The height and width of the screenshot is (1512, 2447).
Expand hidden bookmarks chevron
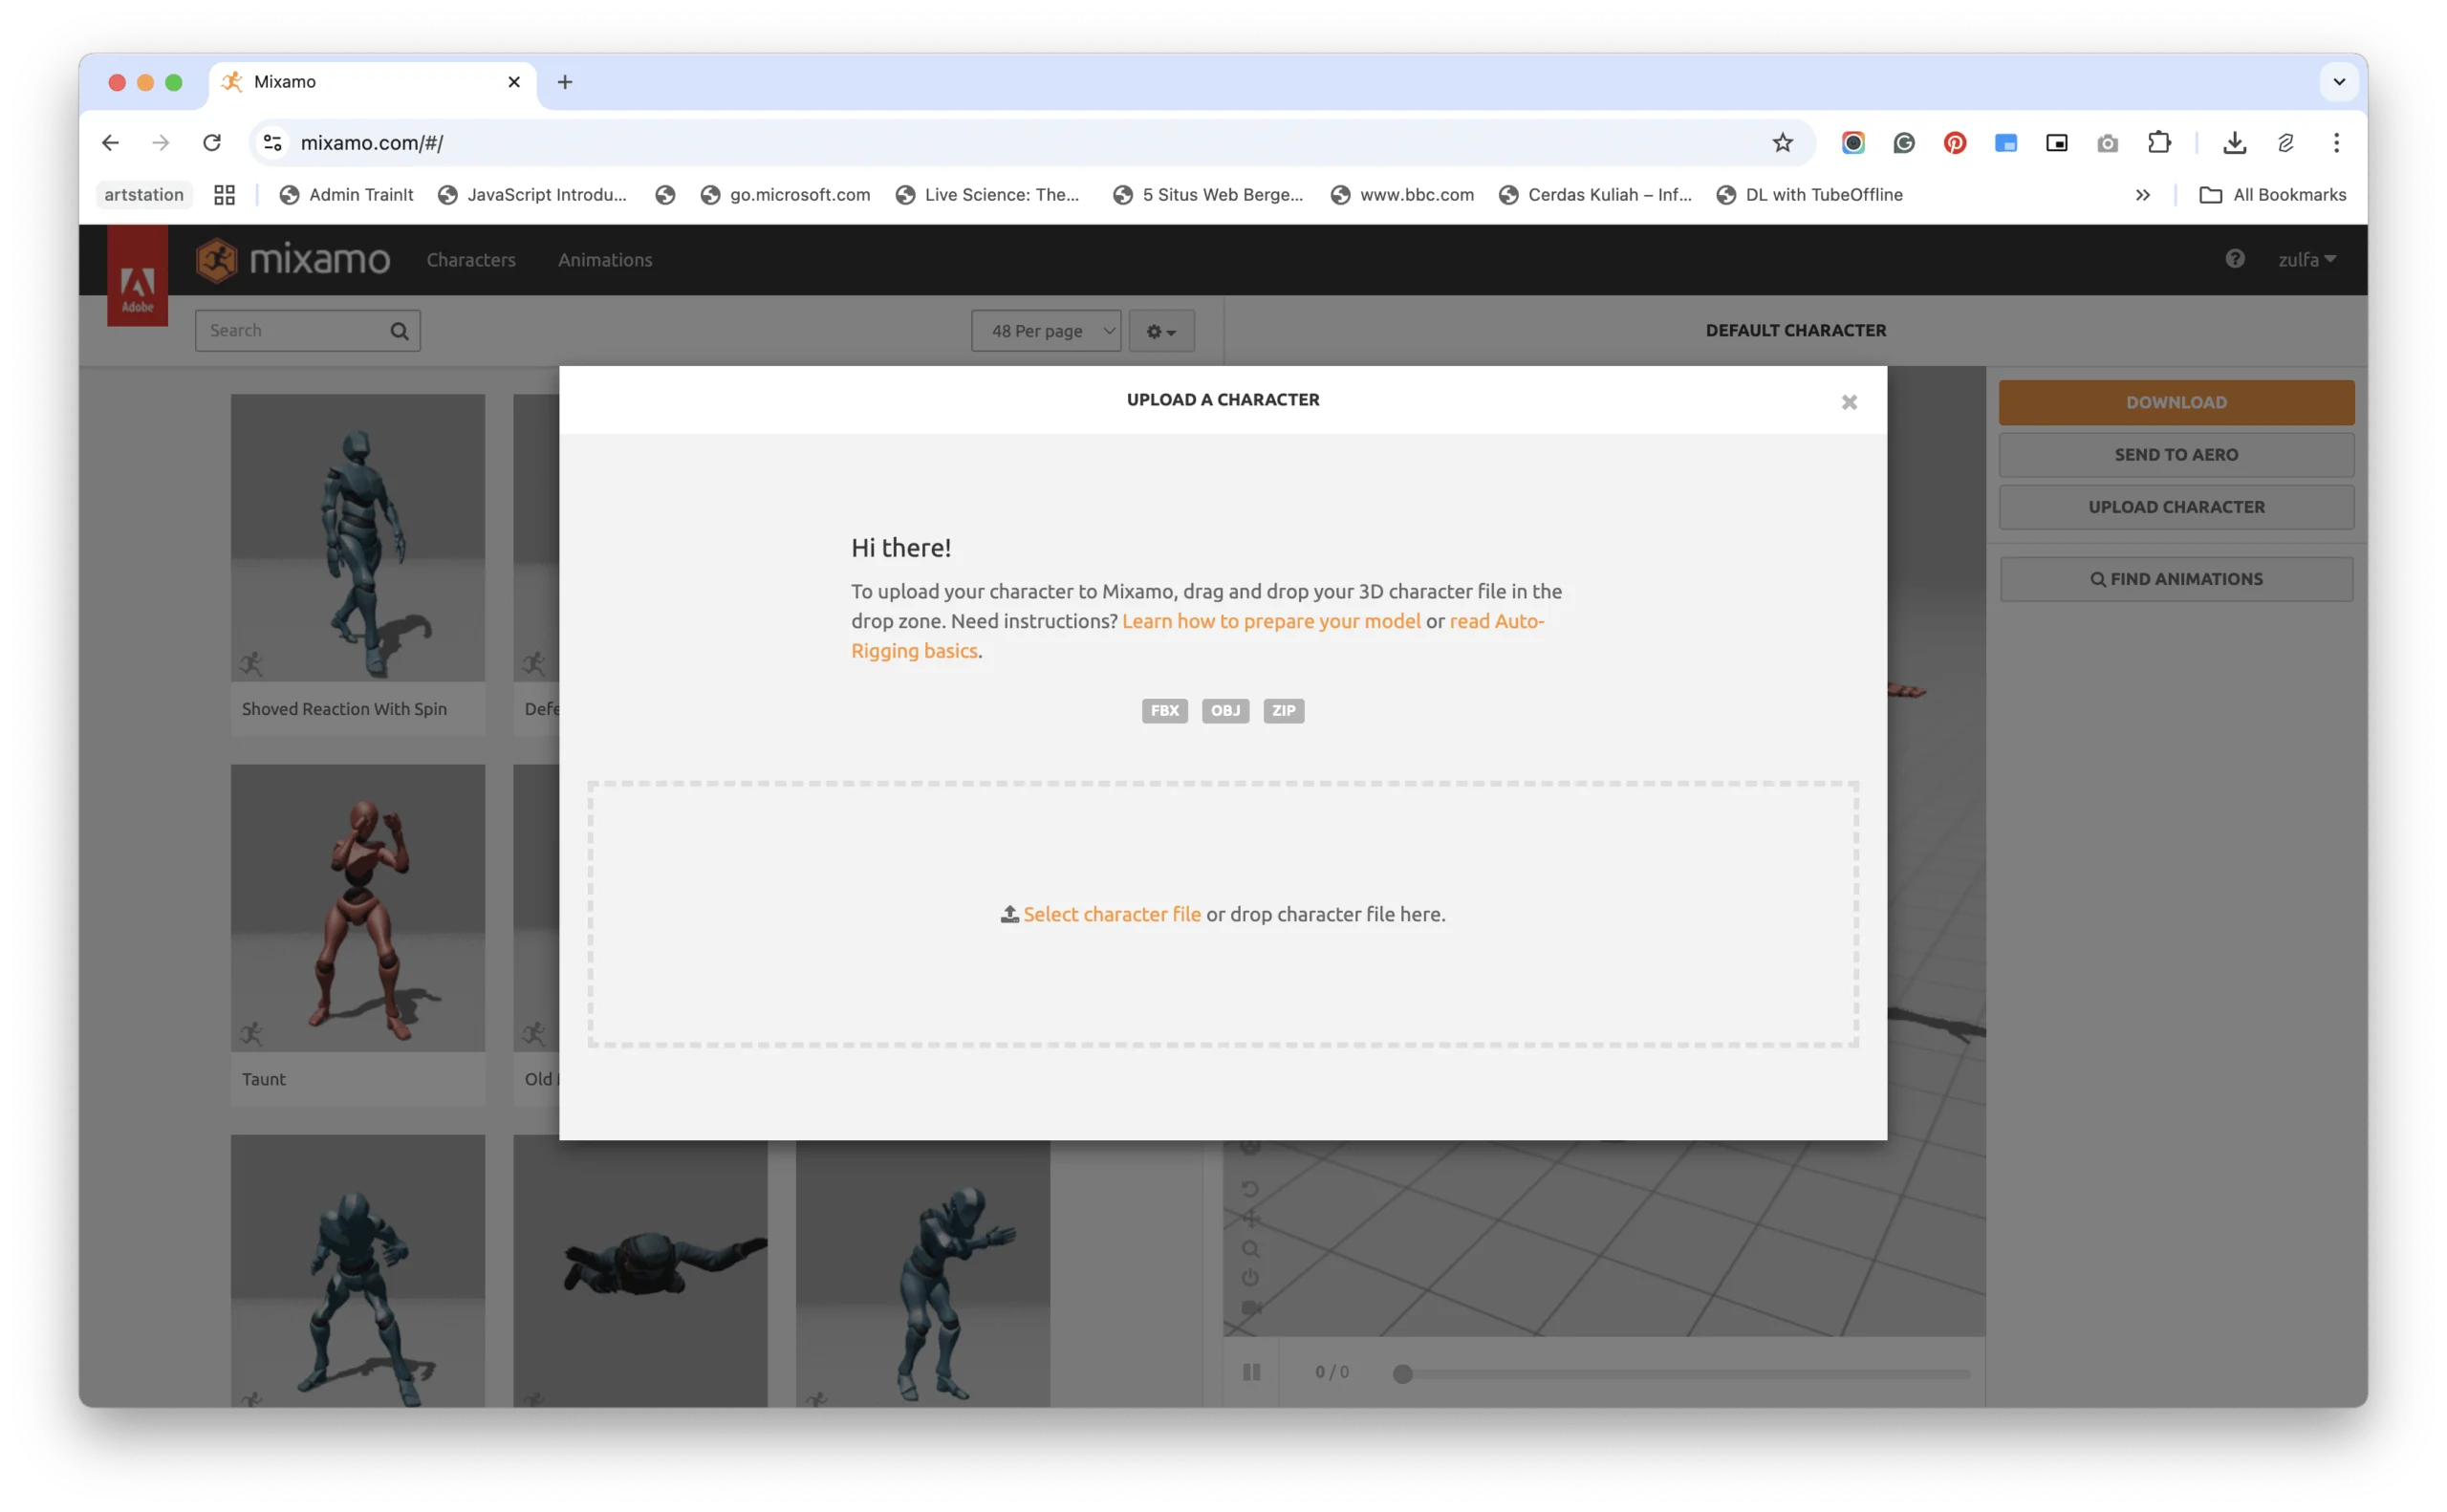(x=2142, y=195)
